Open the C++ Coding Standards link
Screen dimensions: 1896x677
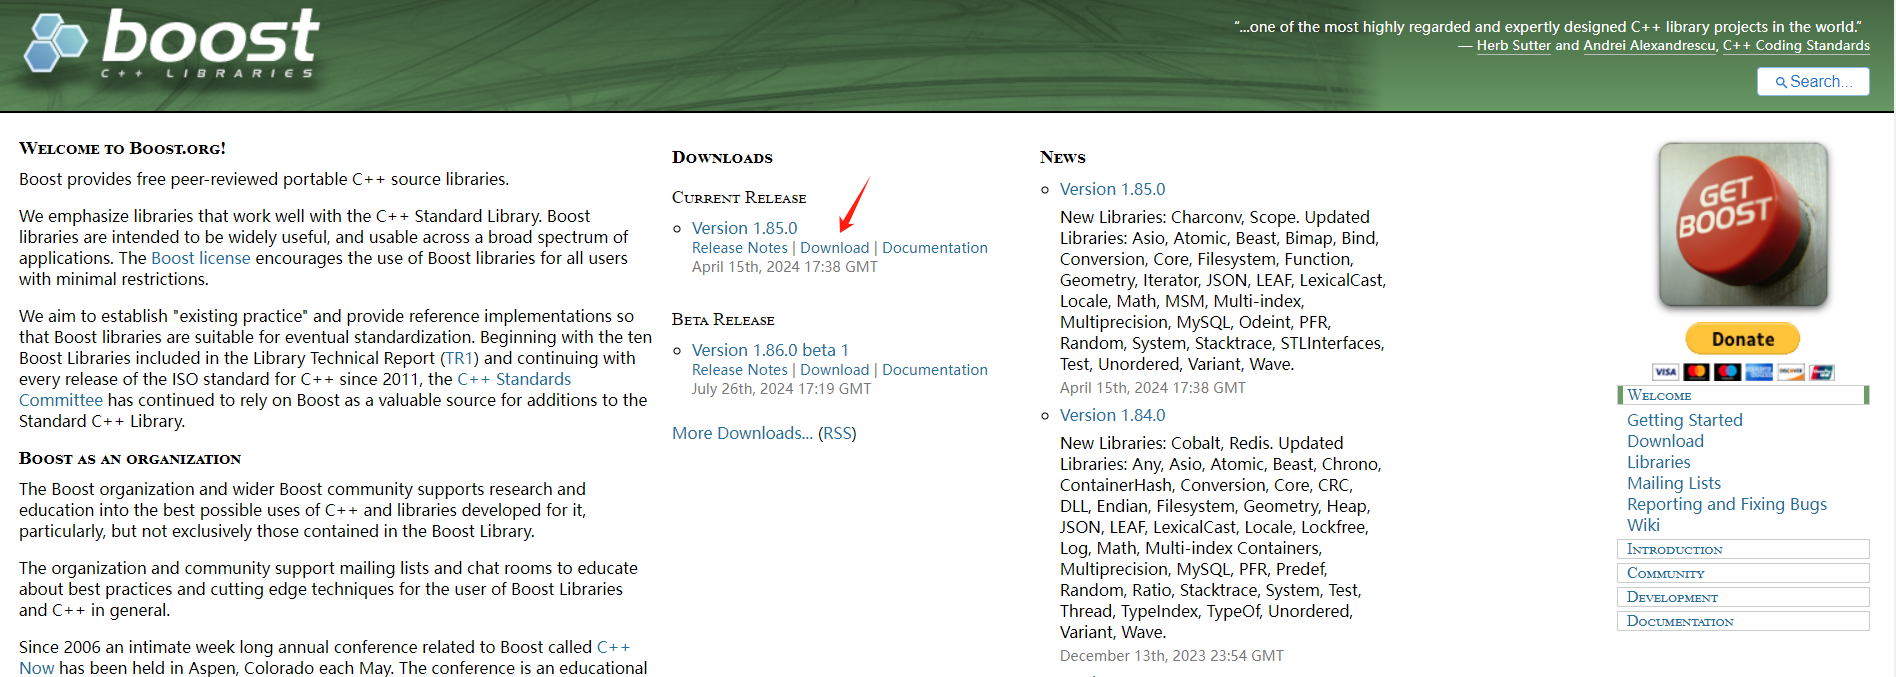pyautogui.click(x=1796, y=46)
